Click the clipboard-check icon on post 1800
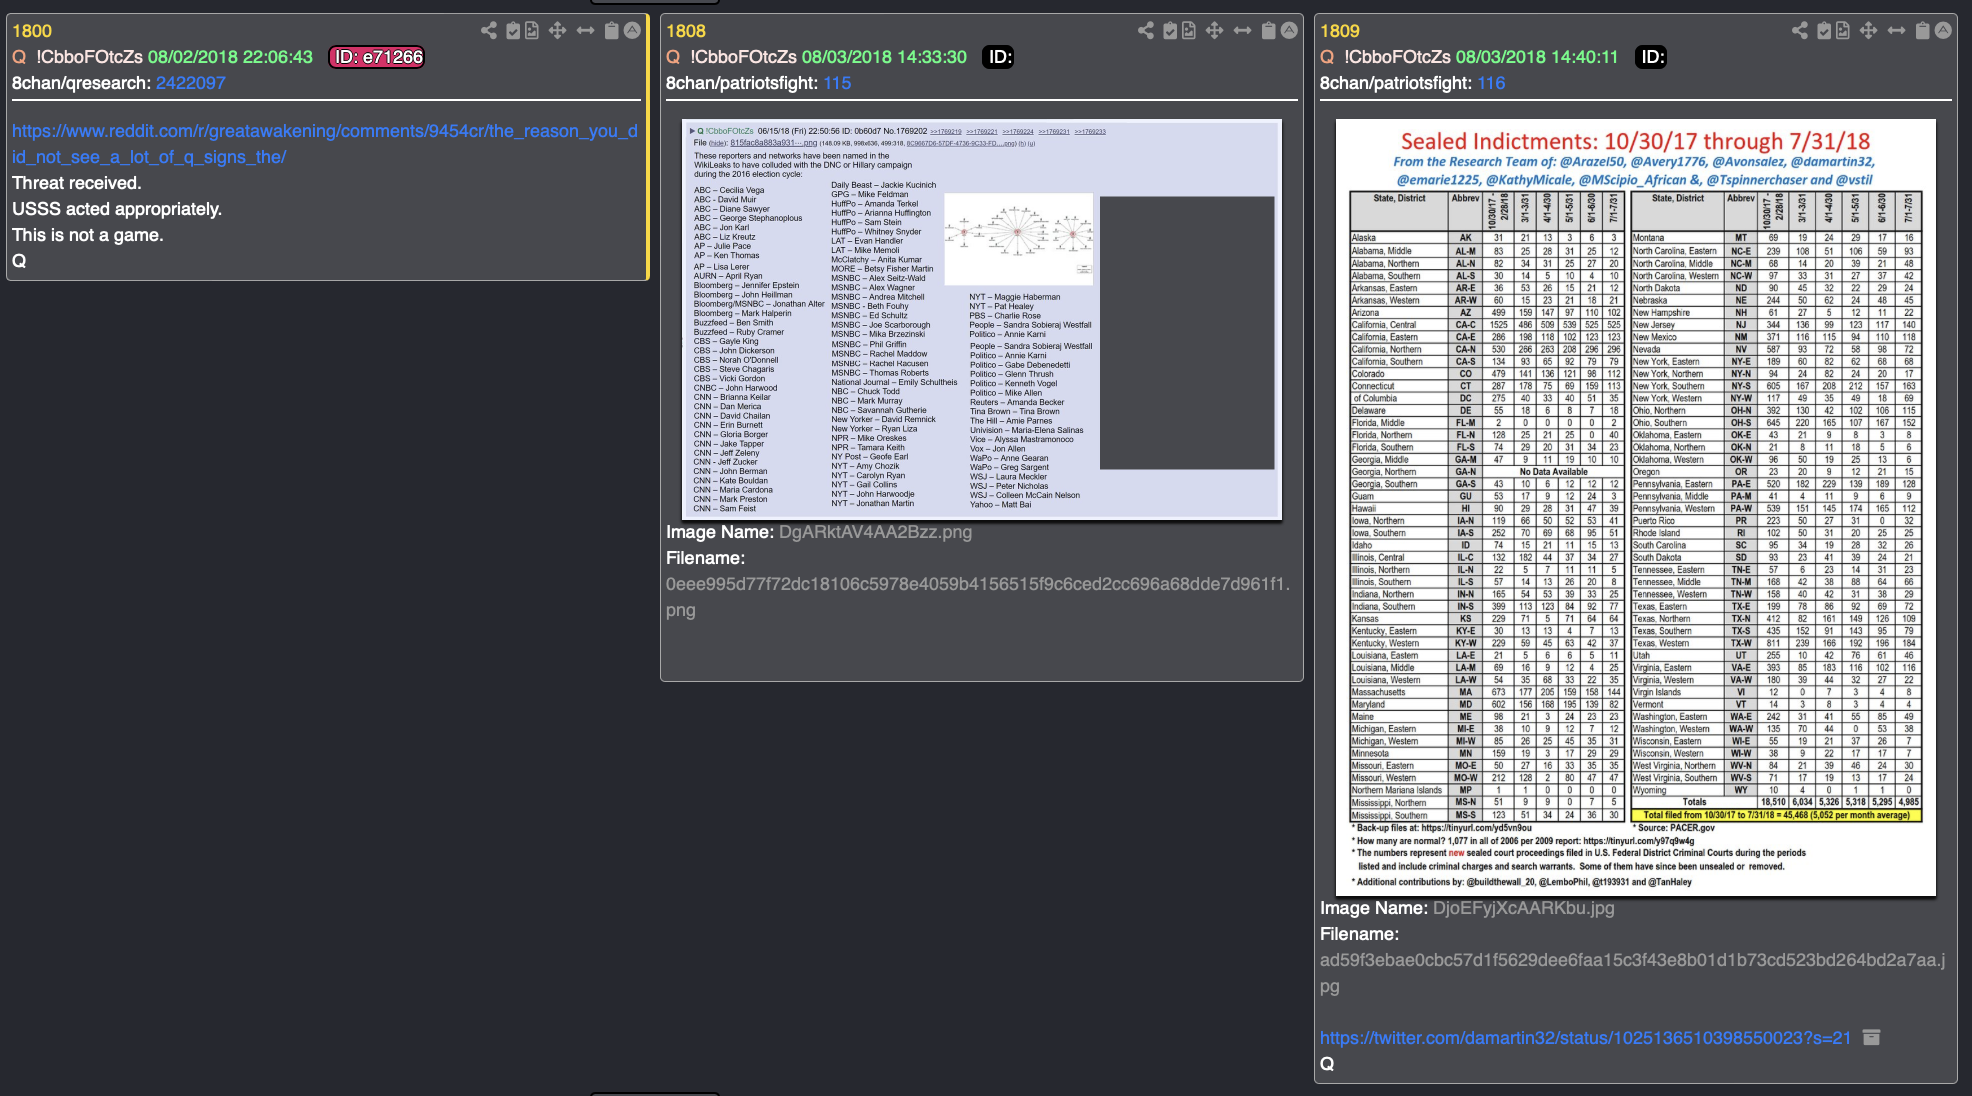The image size is (1972, 1096). [x=513, y=30]
